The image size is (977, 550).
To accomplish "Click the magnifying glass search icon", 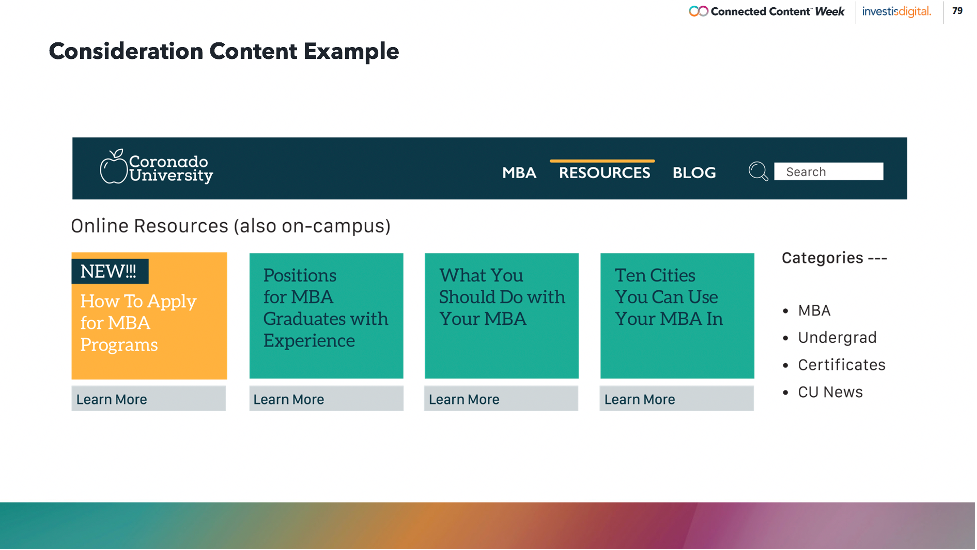I will 758,172.
